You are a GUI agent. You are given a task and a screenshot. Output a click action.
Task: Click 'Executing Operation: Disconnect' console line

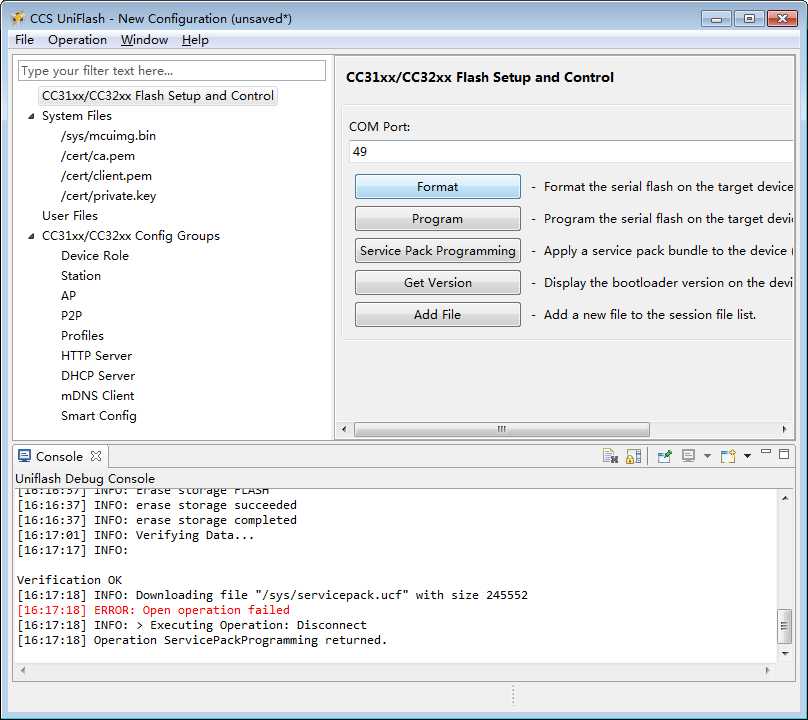tap(192, 625)
